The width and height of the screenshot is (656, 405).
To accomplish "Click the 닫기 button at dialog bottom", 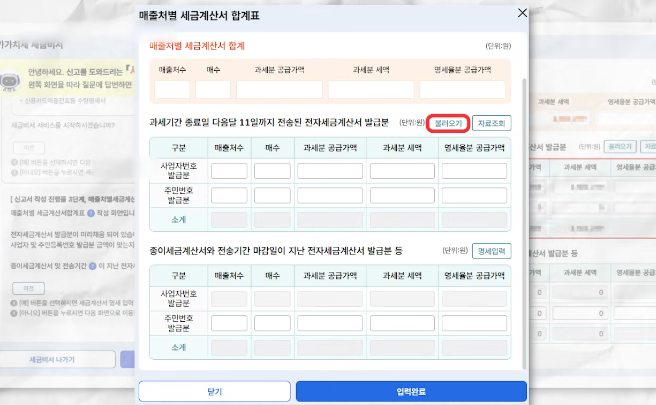I will (x=215, y=392).
